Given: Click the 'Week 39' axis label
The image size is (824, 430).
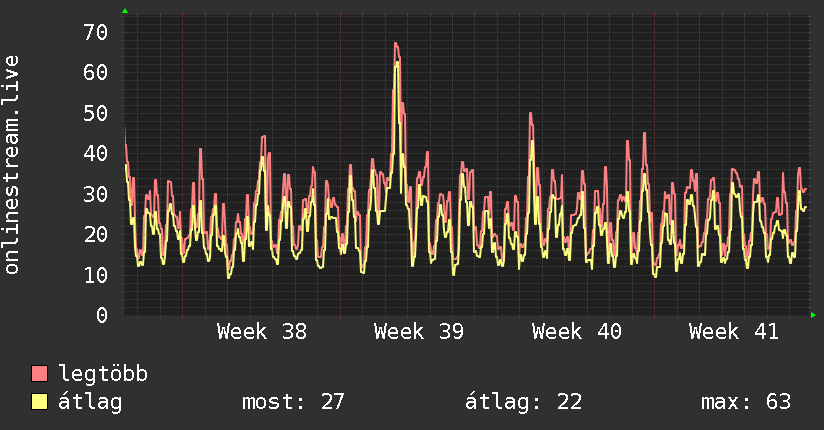Looking at the screenshot, I should (419, 332).
